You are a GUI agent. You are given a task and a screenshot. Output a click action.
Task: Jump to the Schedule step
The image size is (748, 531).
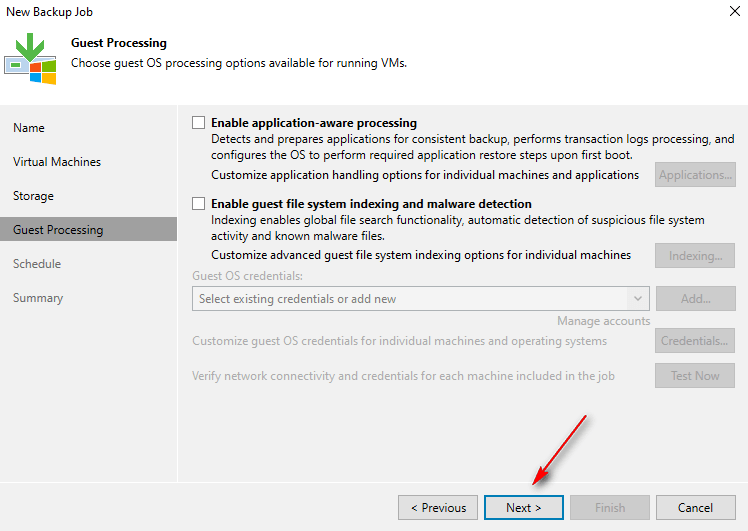(x=37, y=264)
